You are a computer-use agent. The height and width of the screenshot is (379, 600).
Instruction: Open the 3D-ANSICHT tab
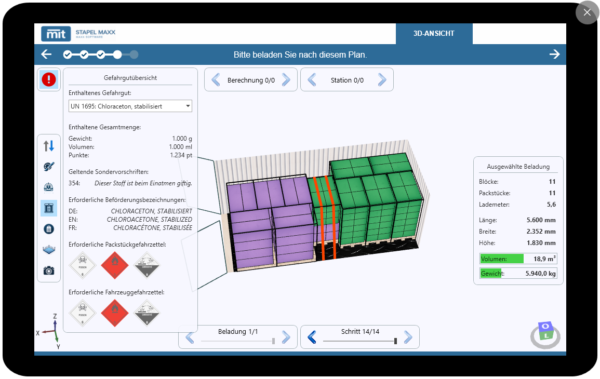434,34
